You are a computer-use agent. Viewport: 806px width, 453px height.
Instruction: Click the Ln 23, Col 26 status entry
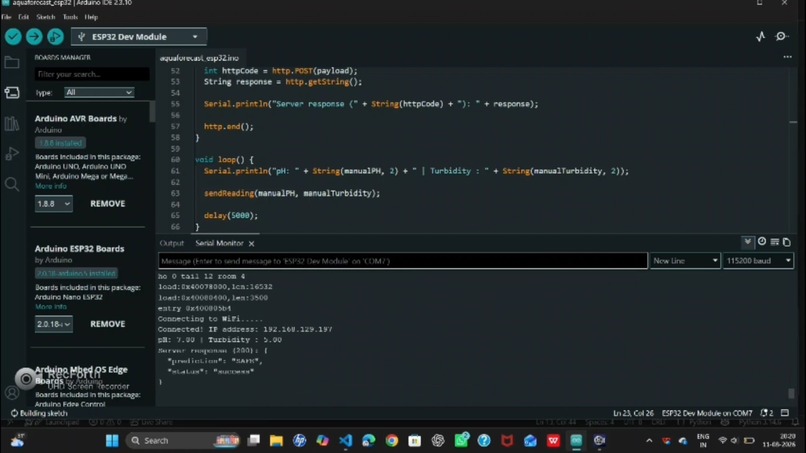(x=633, y=413)
